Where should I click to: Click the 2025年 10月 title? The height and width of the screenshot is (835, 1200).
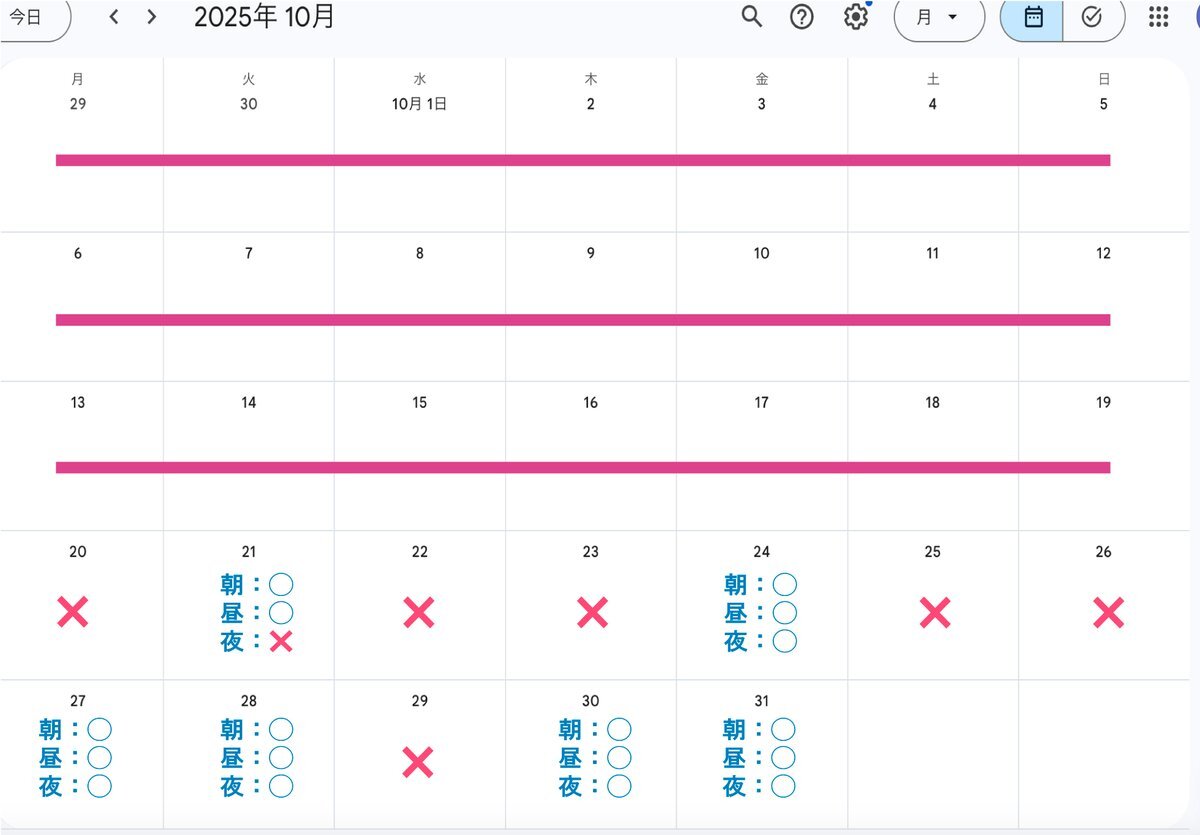point(264,17)
